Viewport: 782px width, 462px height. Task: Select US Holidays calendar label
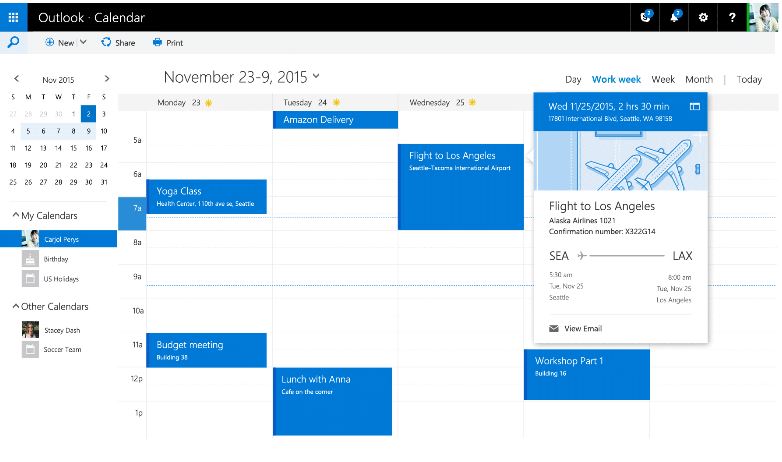click(x=61, y=279)
